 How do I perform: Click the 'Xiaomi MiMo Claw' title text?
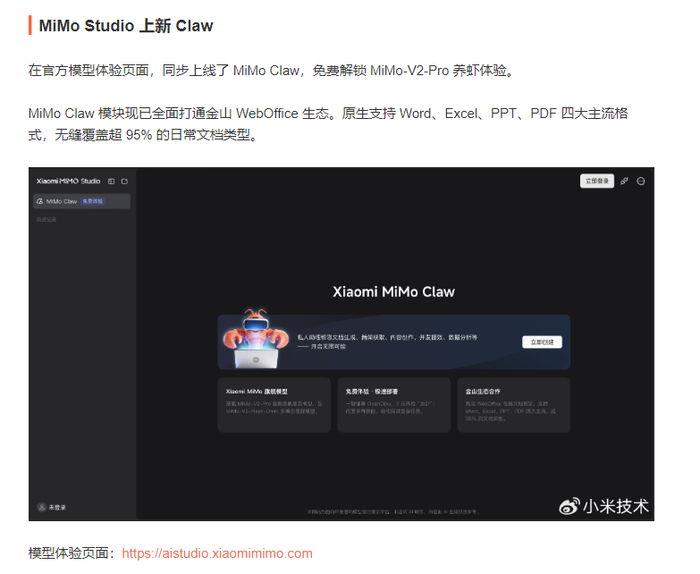pyautogui.click(x=394, y=291)
